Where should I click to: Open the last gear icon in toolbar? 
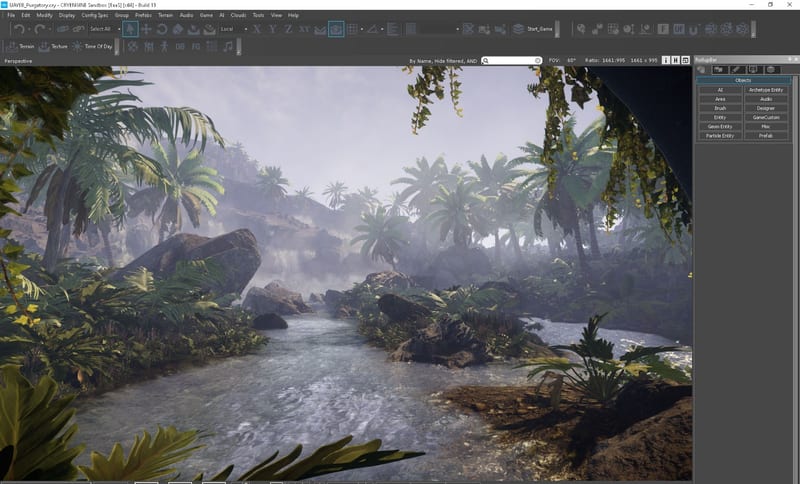742,29
